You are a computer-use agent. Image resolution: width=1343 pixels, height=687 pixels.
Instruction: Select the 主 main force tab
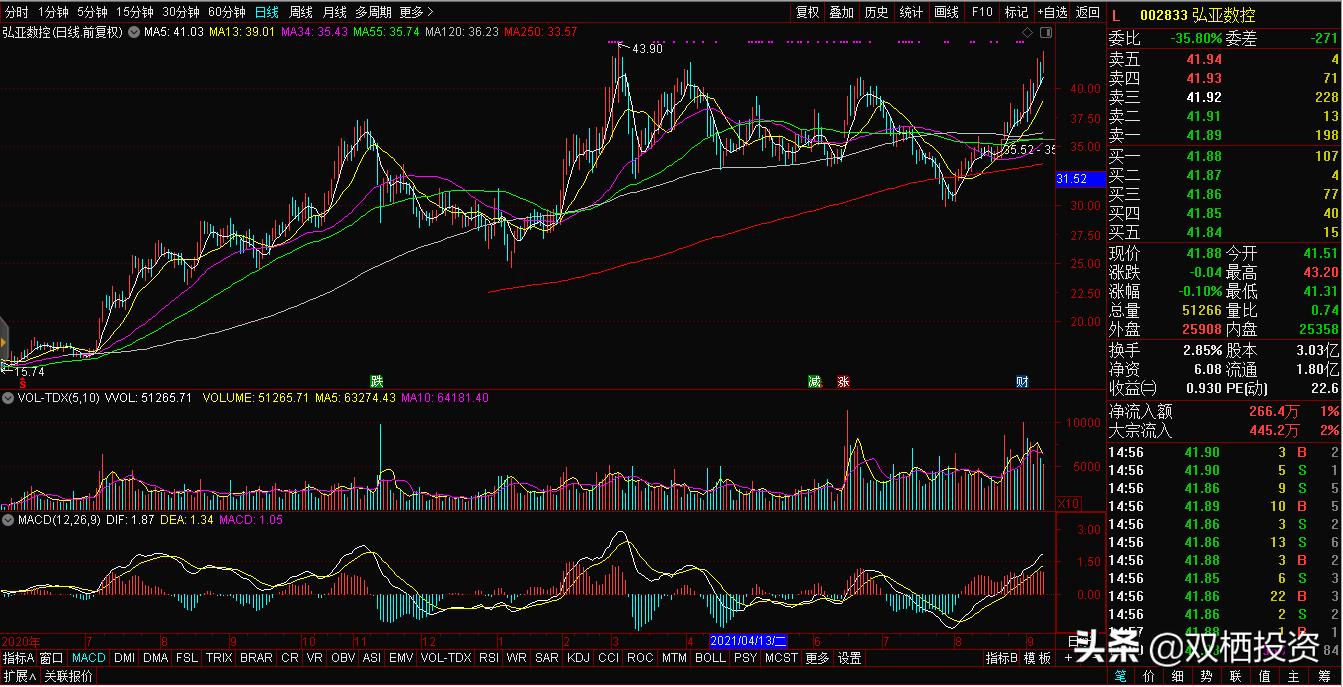(1294, 677)
